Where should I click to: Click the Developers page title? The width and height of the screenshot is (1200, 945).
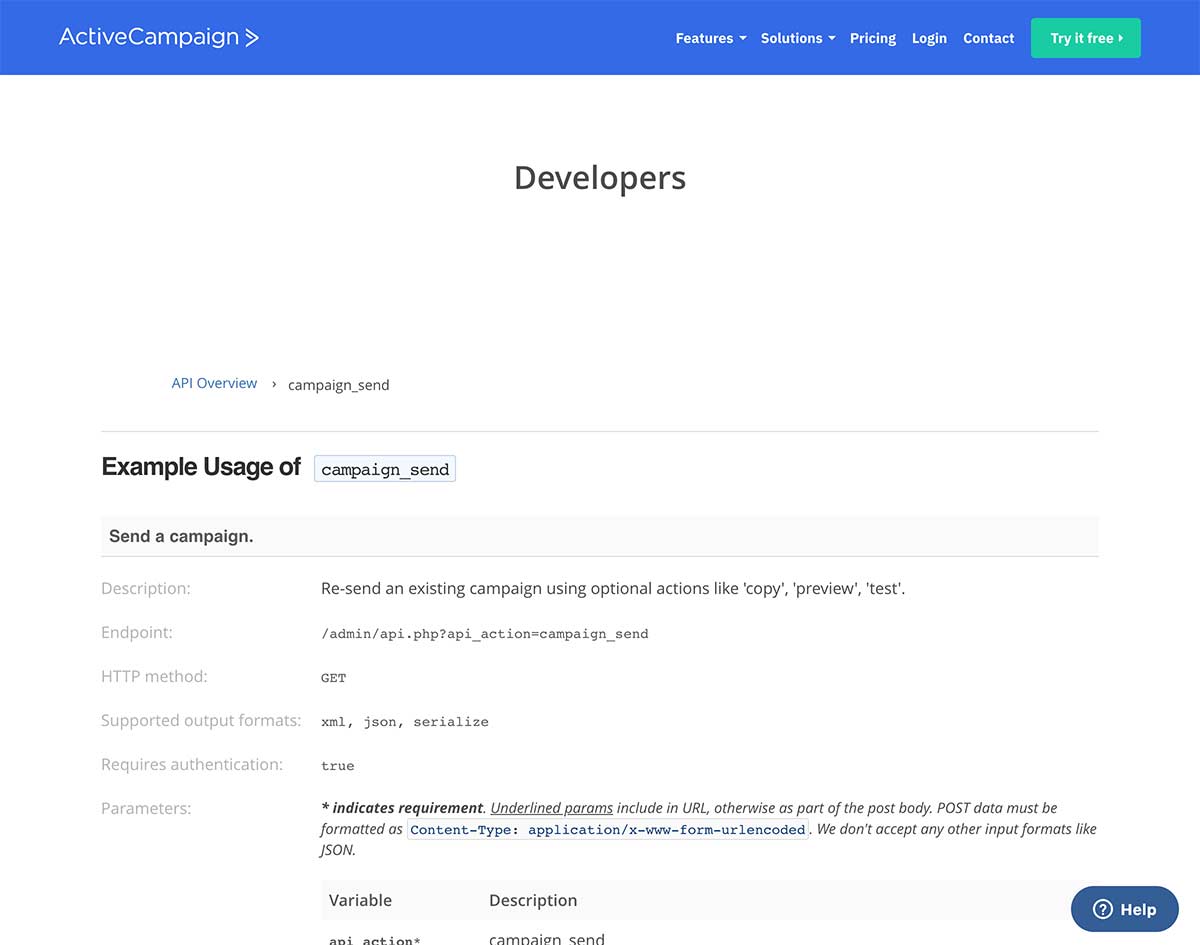point(600,178)
